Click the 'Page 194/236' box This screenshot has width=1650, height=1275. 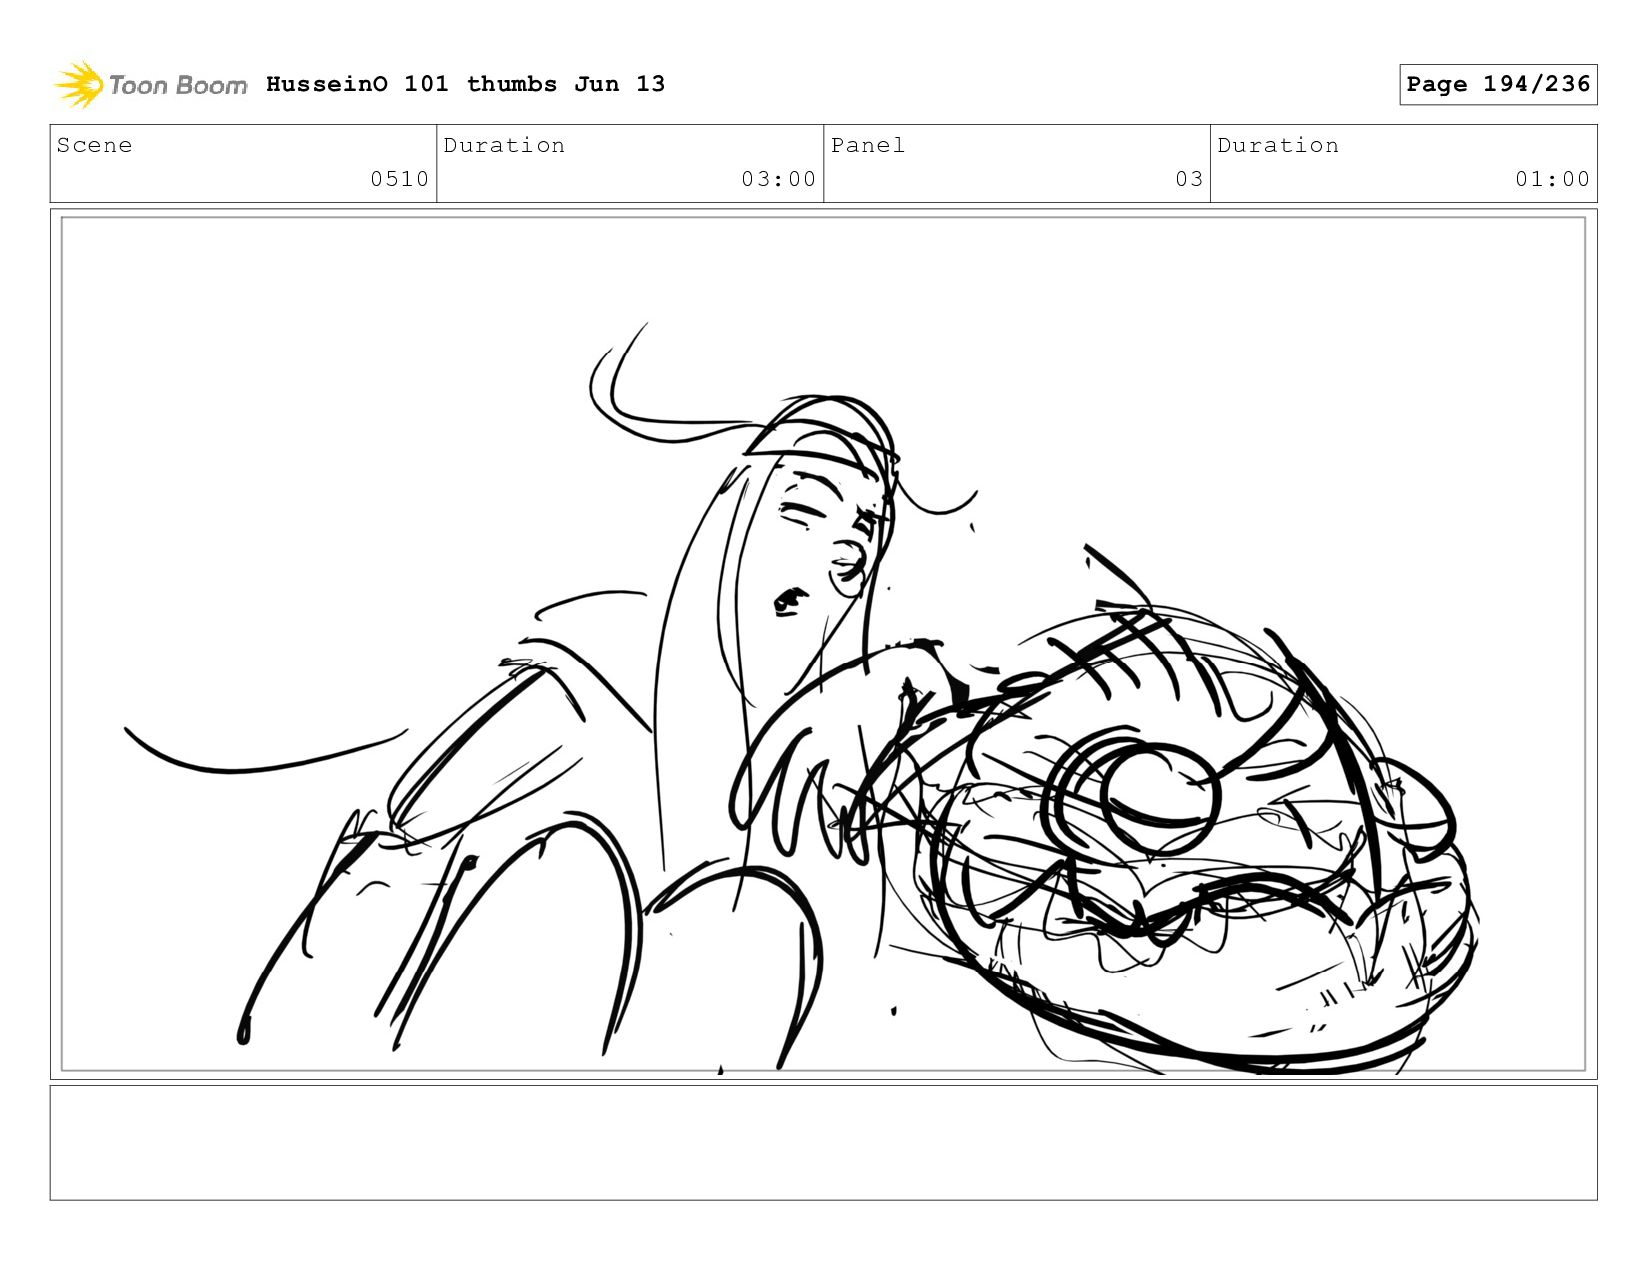1498,84
